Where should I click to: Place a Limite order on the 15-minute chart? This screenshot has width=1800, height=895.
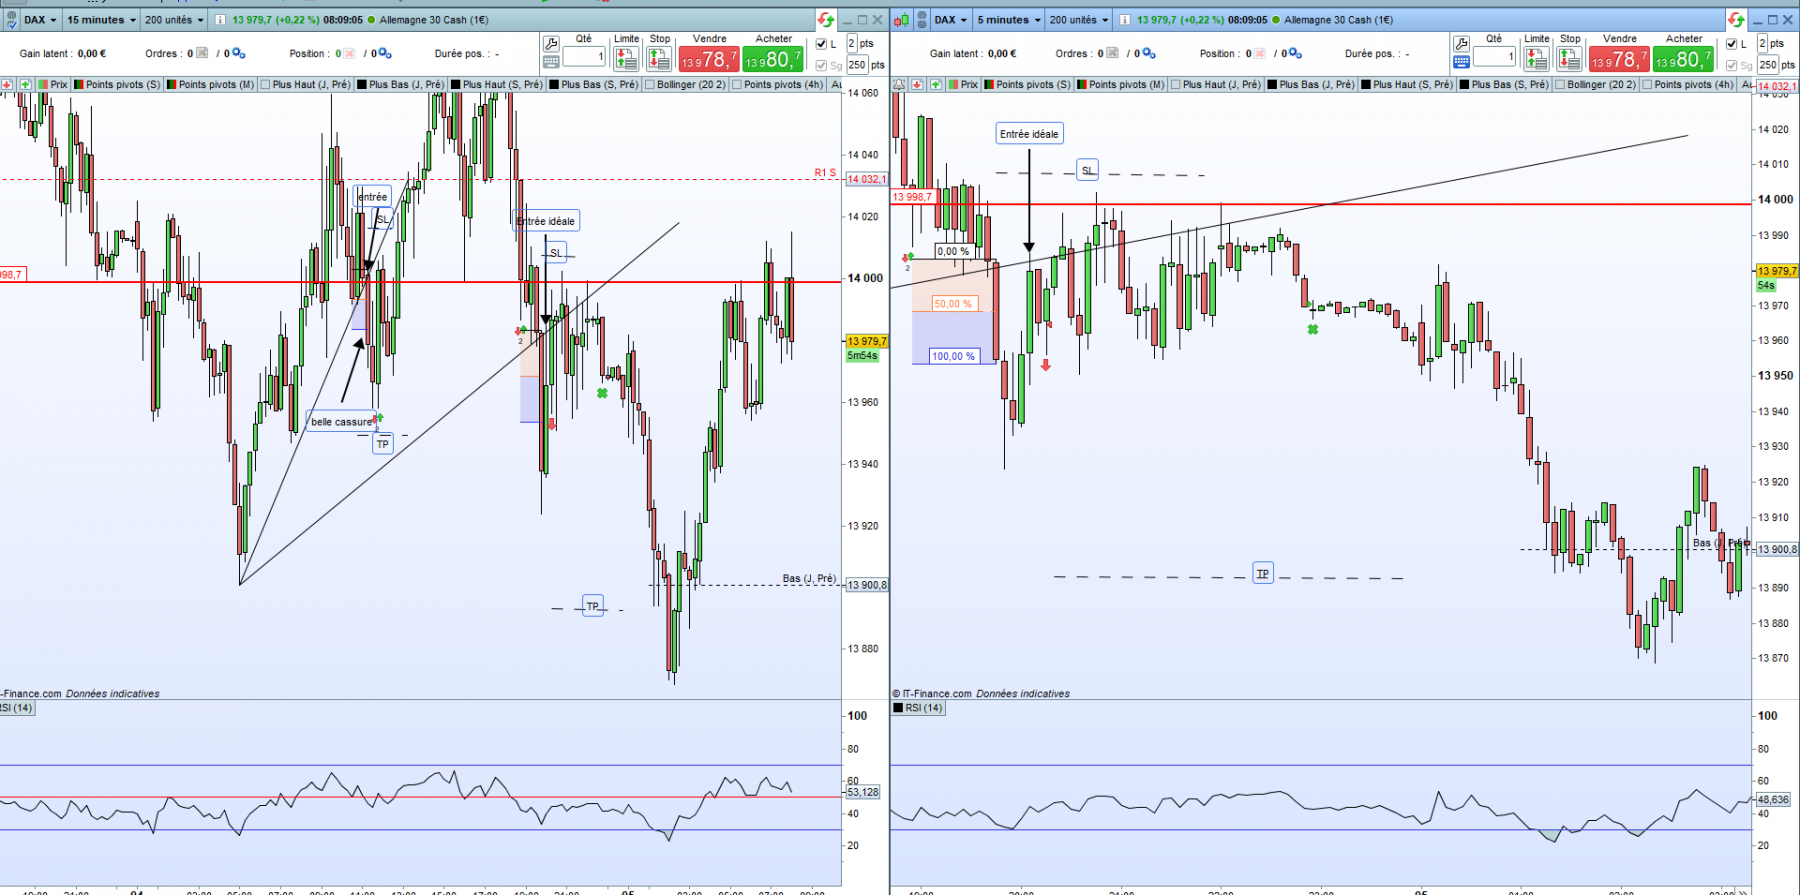(x=626, y=60)
